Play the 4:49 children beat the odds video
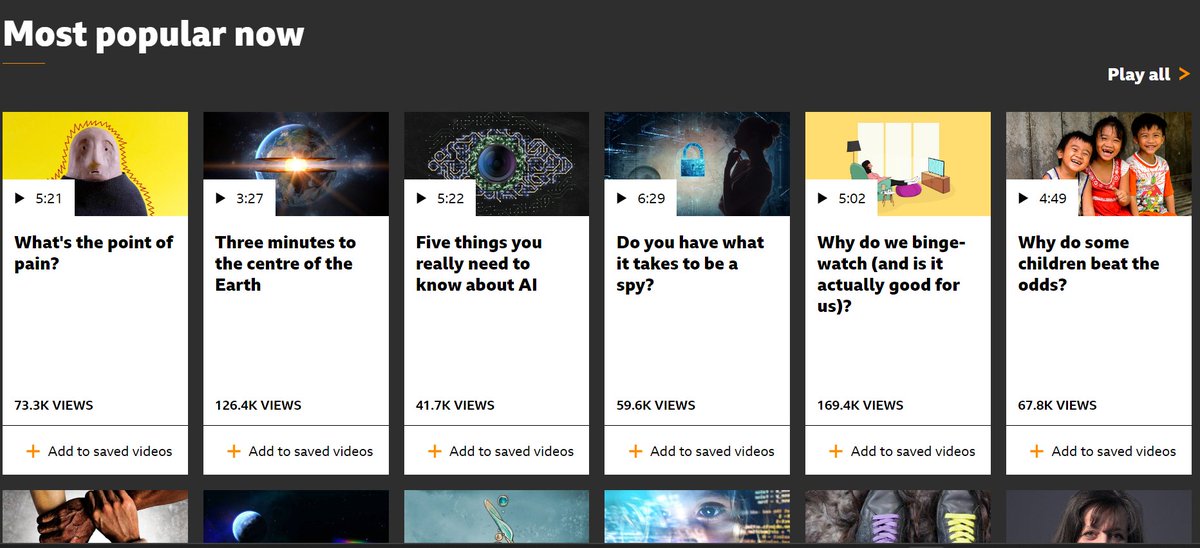Screen dimensions: 1200x548 point(1043,198)
